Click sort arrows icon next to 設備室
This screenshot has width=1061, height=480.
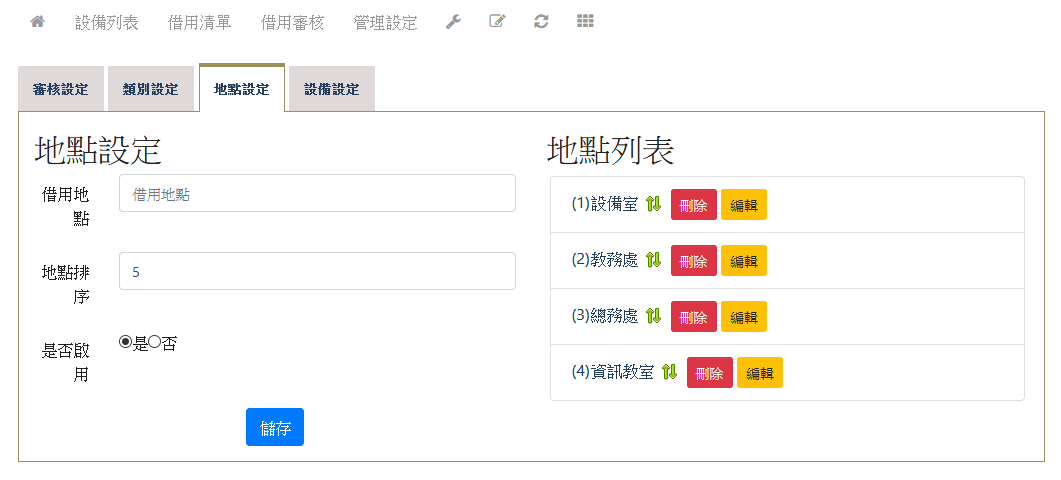click(x=653, y=204)
